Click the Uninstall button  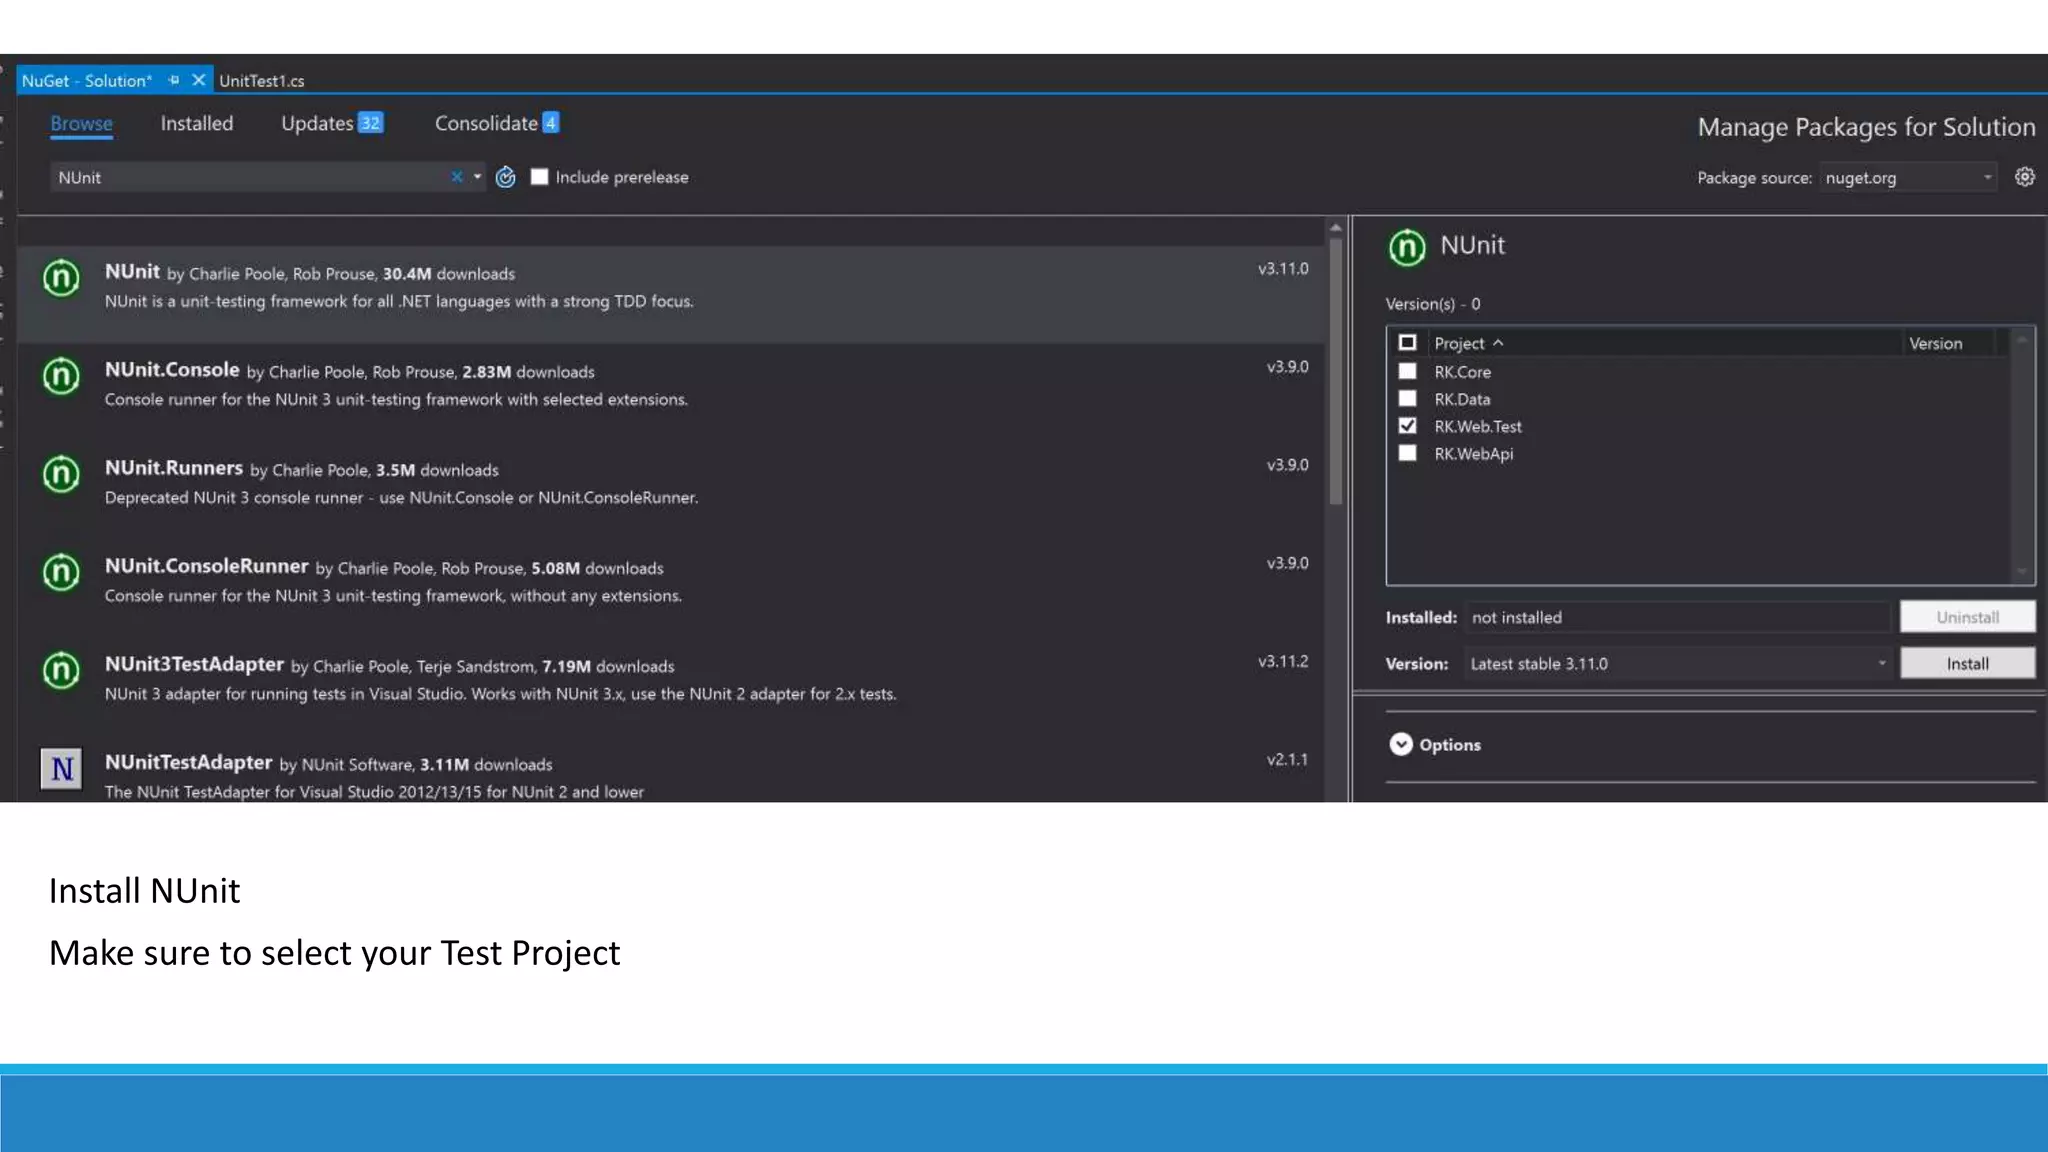point(1967,617)
